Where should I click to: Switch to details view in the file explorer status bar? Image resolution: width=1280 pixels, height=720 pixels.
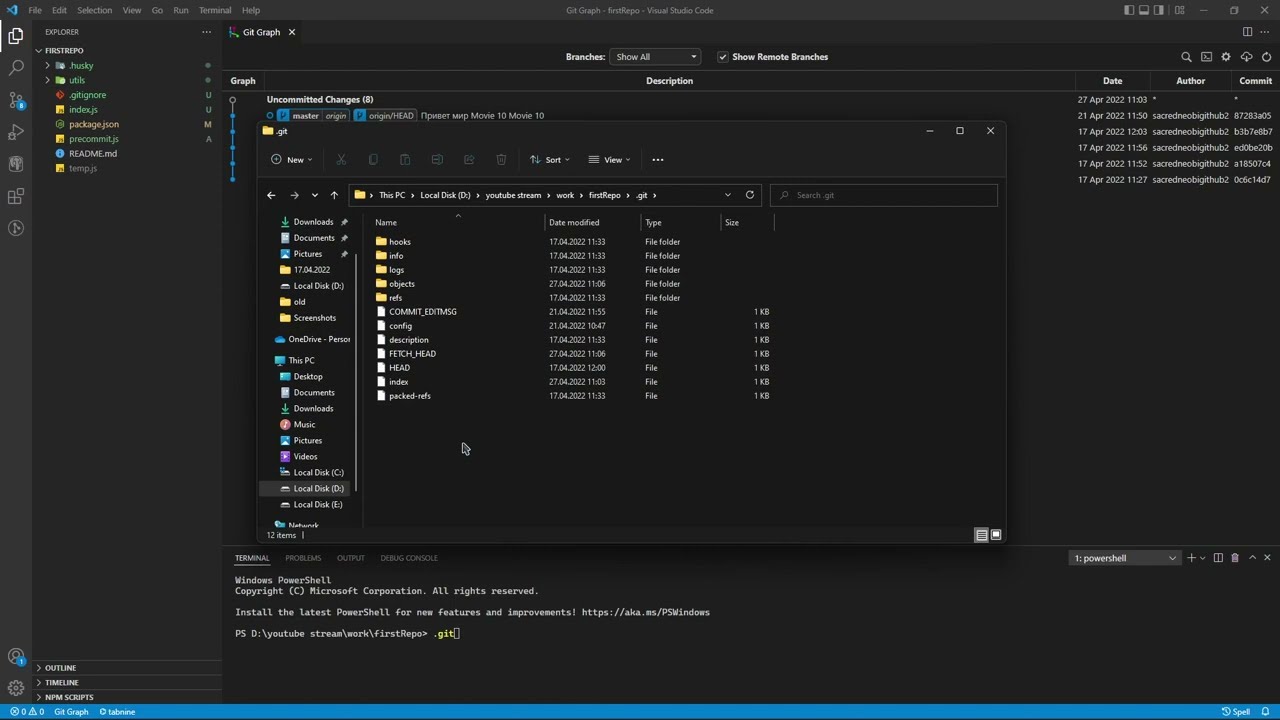tap(982, 535)
